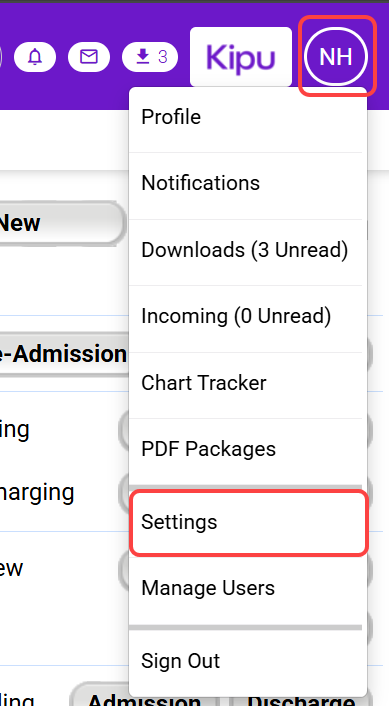389x706 pixels.
Task: Click the New button
Action: click(x=61, y=223)
